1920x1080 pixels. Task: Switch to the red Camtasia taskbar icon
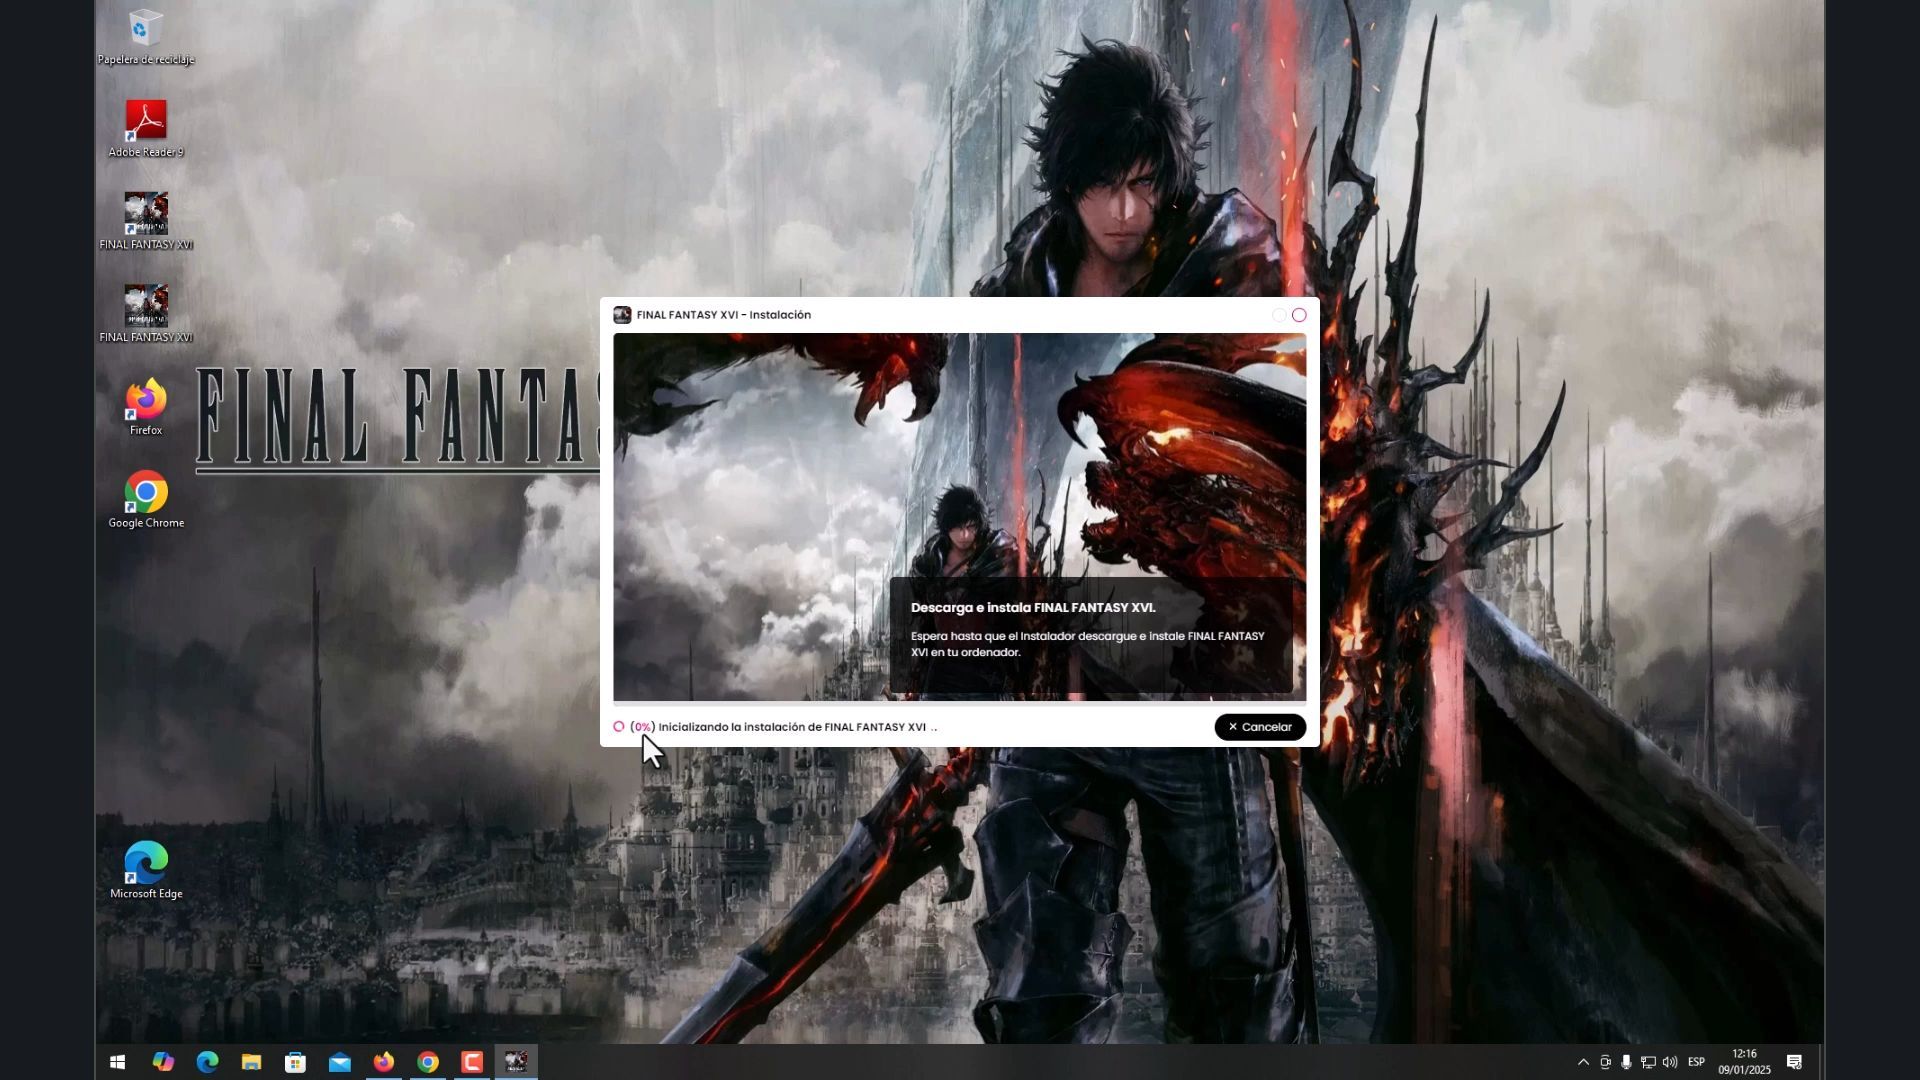click(x=472, y=1062)
